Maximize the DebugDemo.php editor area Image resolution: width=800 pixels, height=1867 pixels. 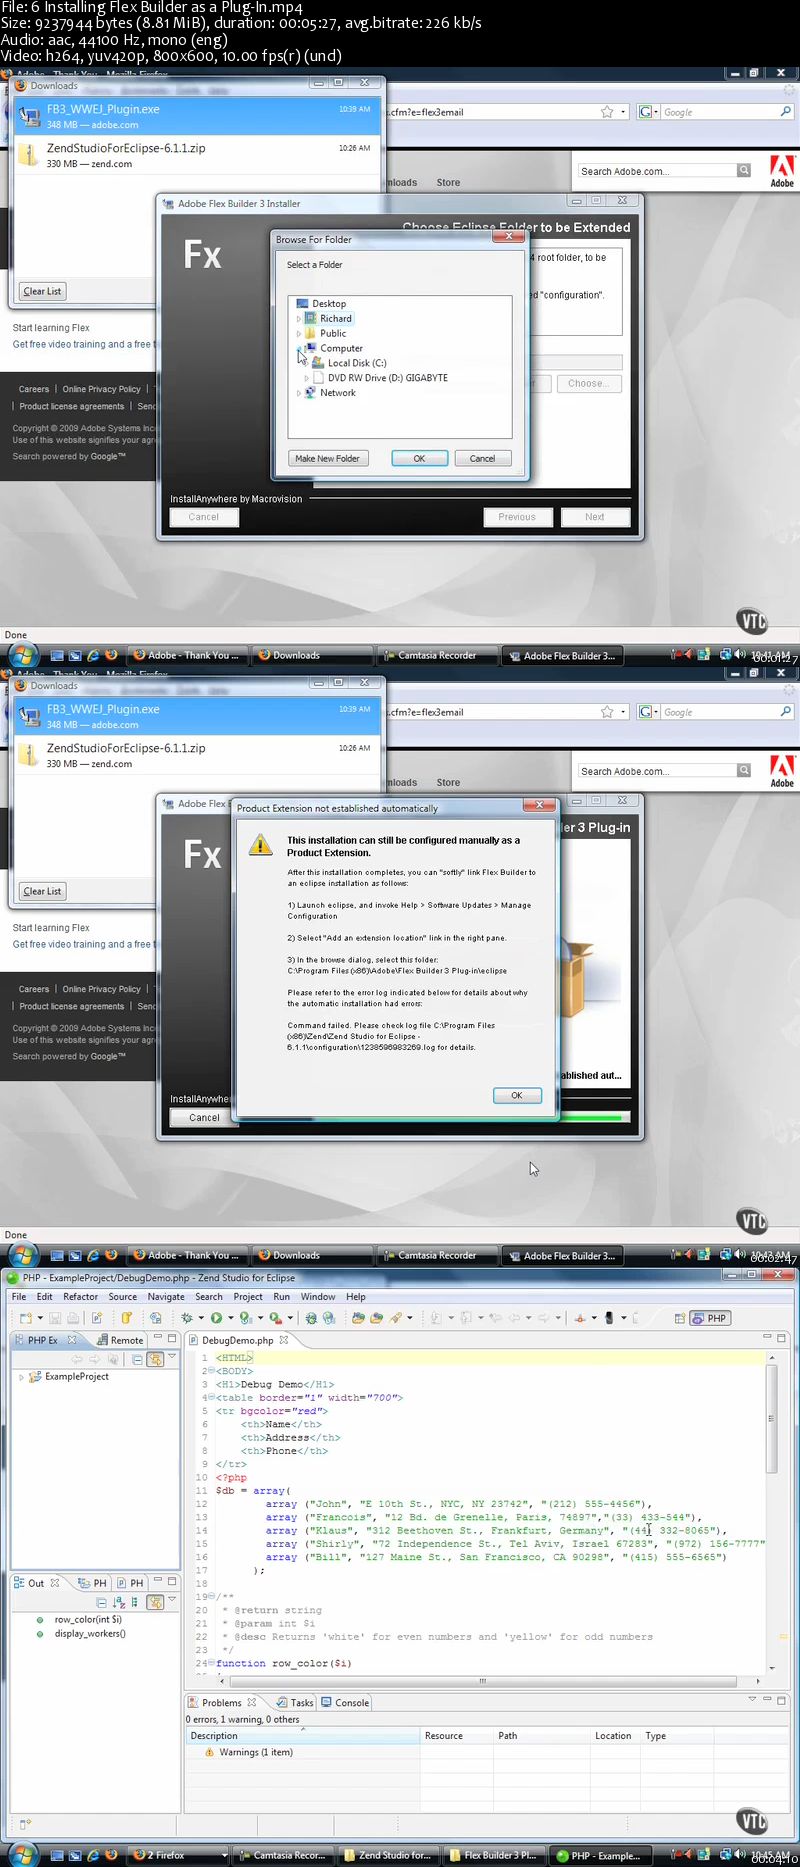[x=781, y=1337]
